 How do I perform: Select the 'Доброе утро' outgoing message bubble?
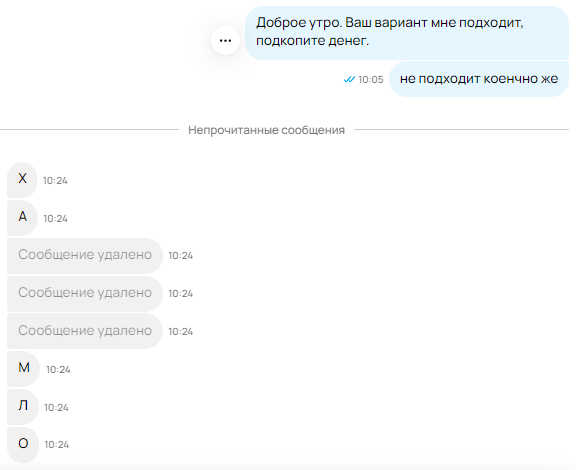(x=407, y=32)
